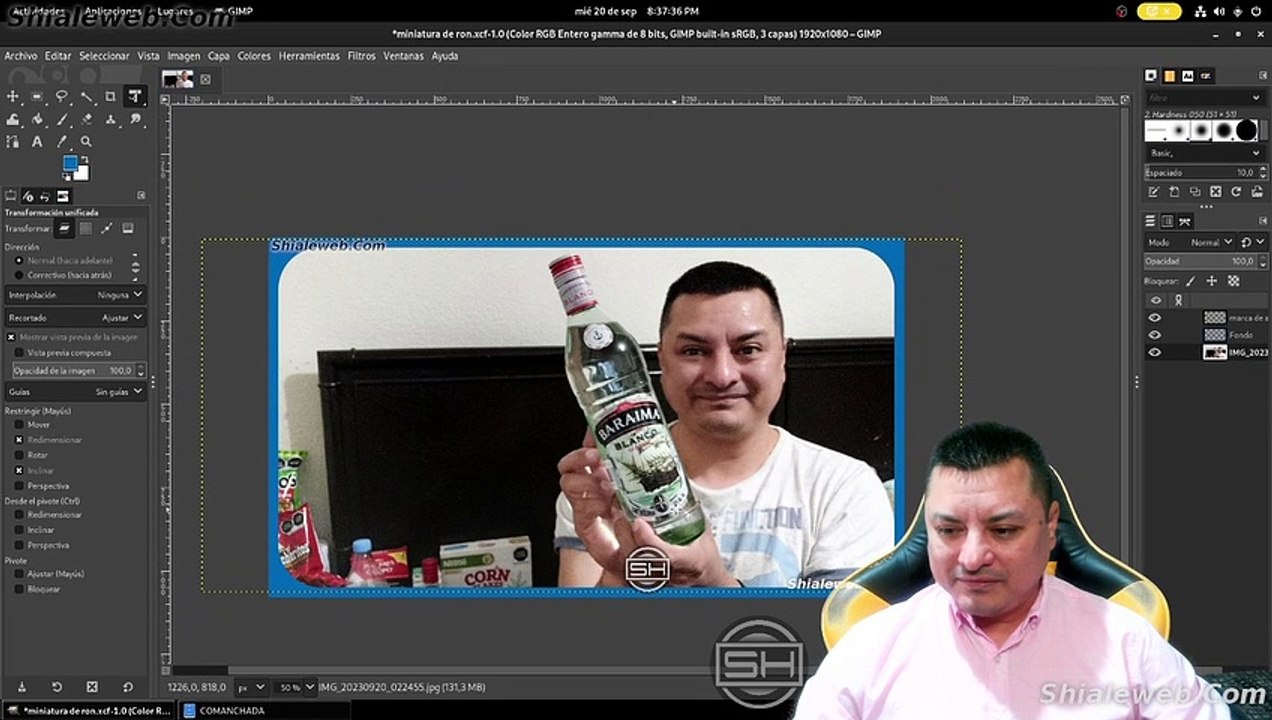
Task: Adjust the layer Opacidad slider
Action: coord(1205,261)
